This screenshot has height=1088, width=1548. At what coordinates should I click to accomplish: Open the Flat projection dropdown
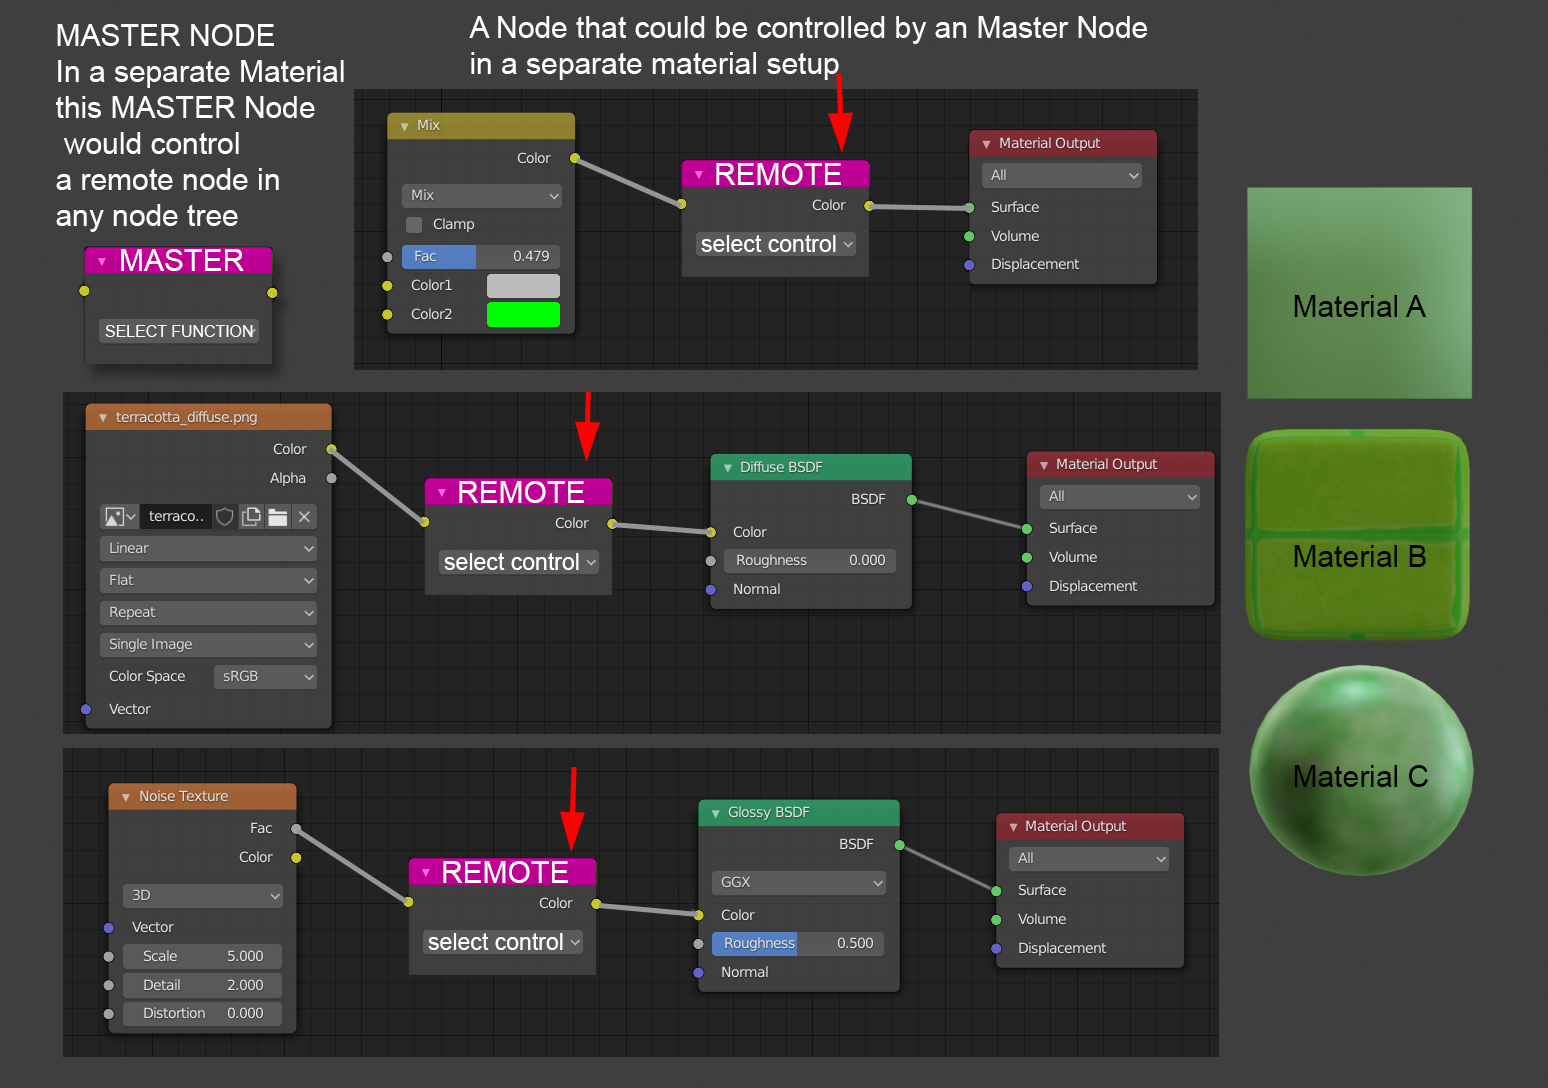tap(208, 580)
